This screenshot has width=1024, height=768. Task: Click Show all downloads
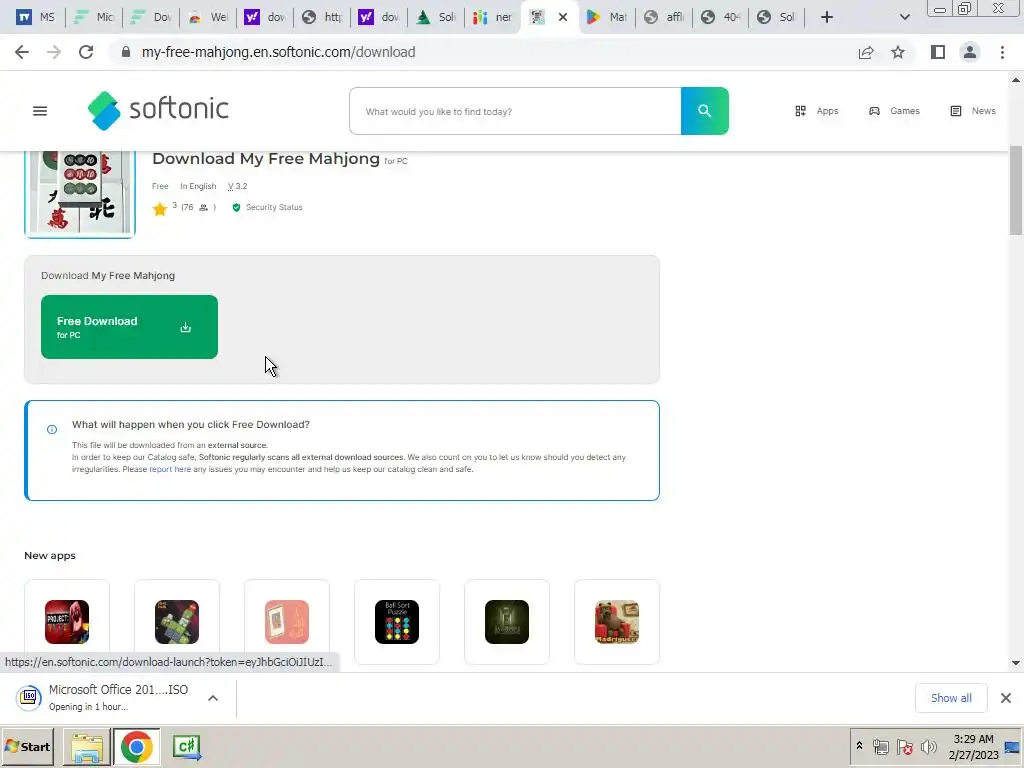coord(951,698)
